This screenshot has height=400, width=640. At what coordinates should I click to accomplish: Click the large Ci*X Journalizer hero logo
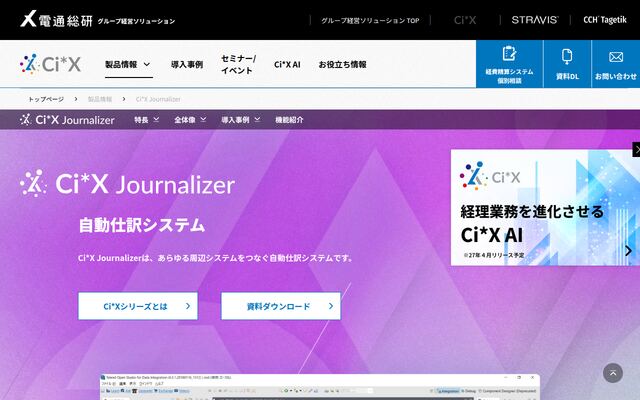127,184
